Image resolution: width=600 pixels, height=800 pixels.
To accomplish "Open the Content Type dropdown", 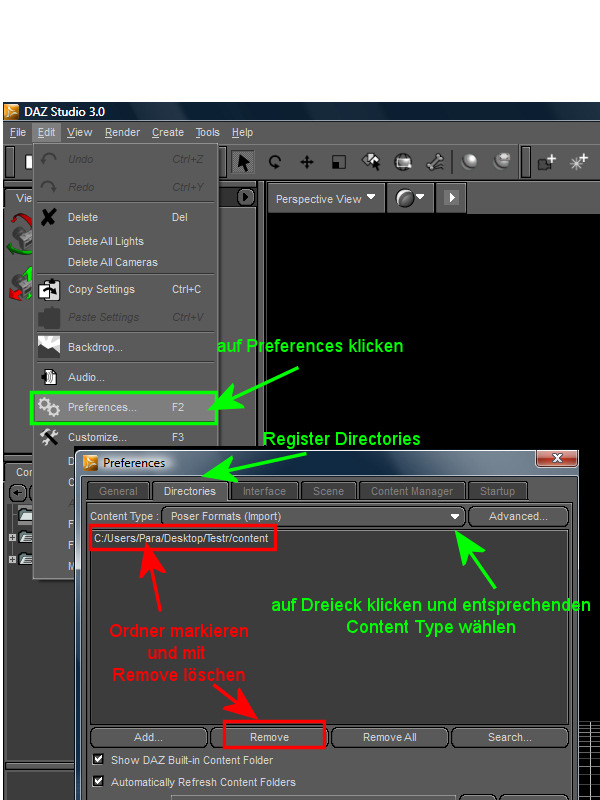I will (x=314, y=516).
